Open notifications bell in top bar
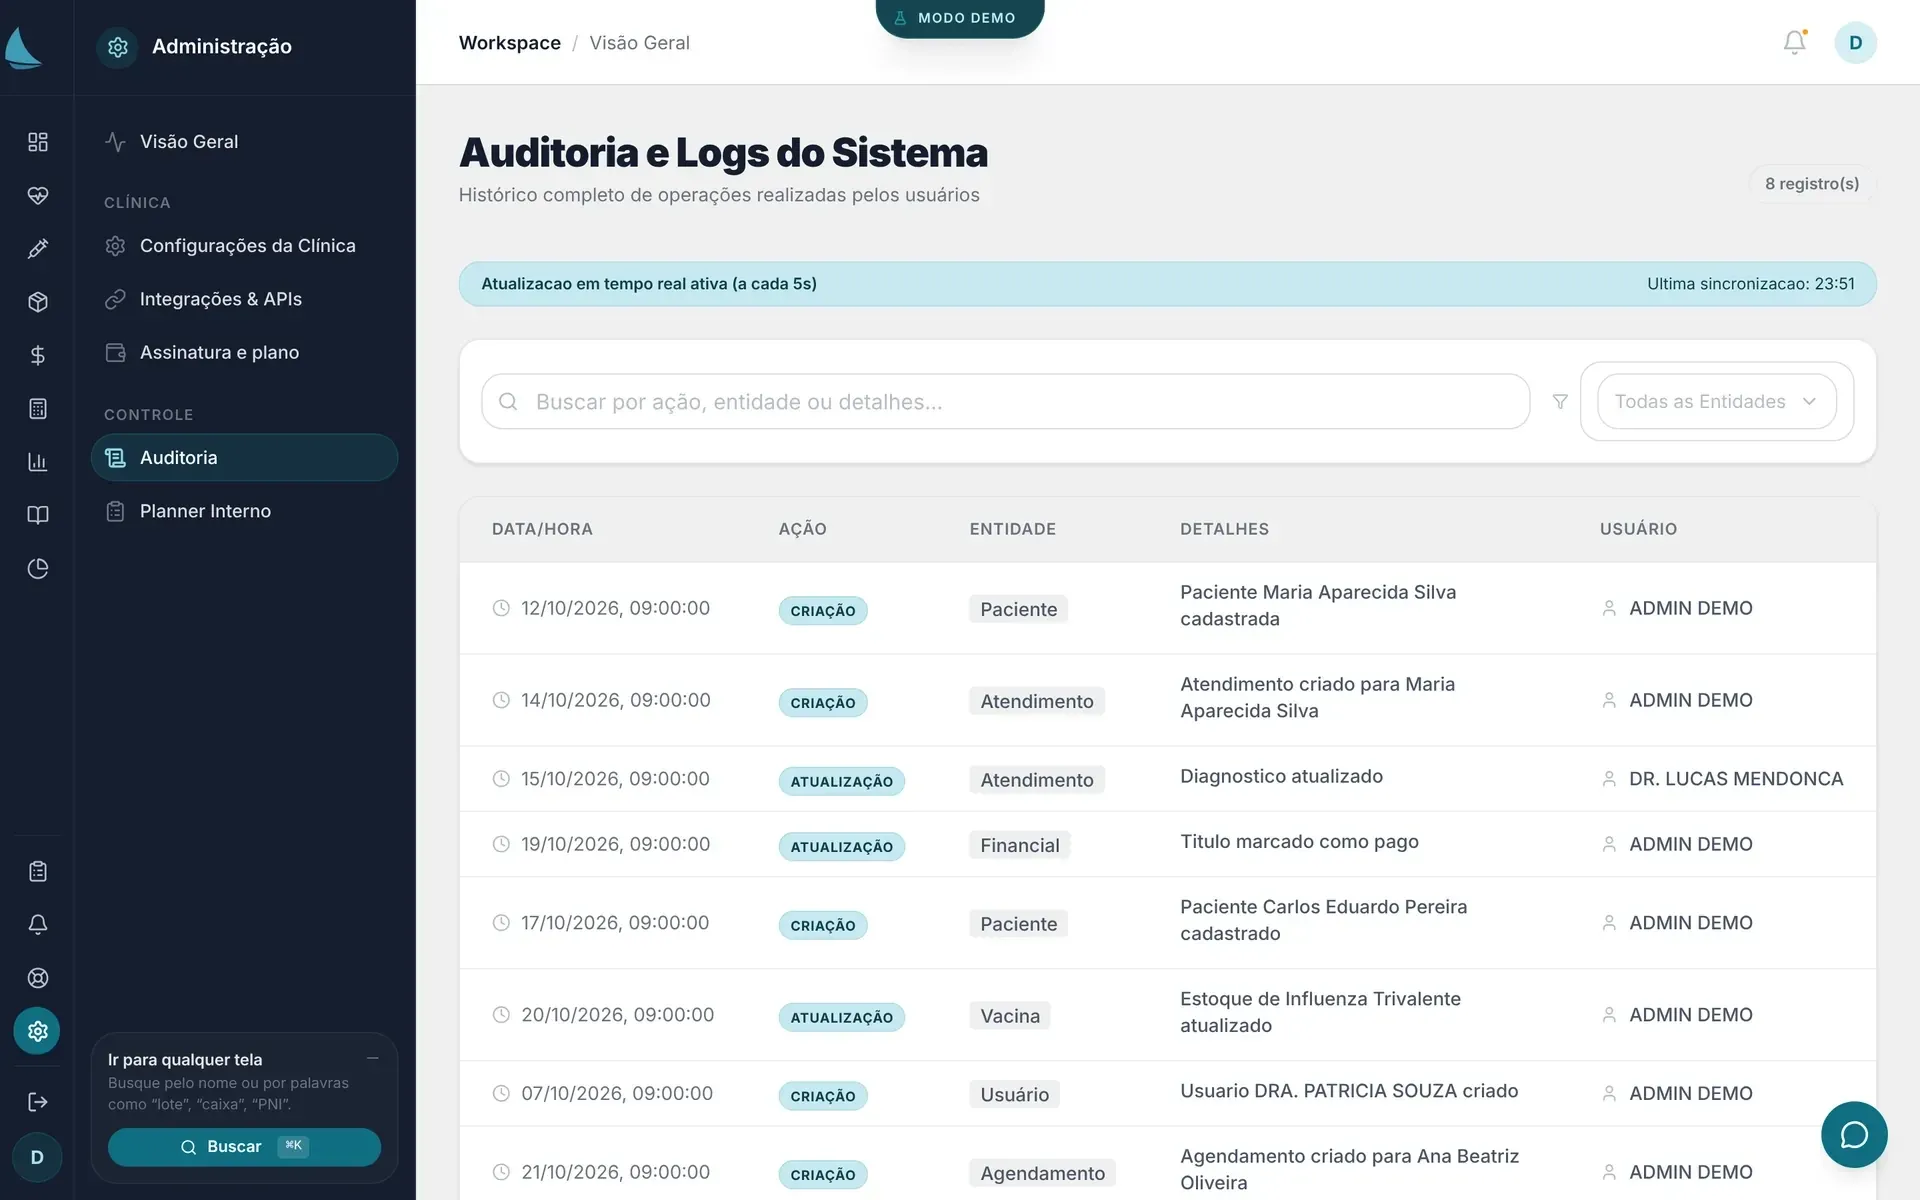This screenshot has height=1200, width=1920. [1795, 42]
